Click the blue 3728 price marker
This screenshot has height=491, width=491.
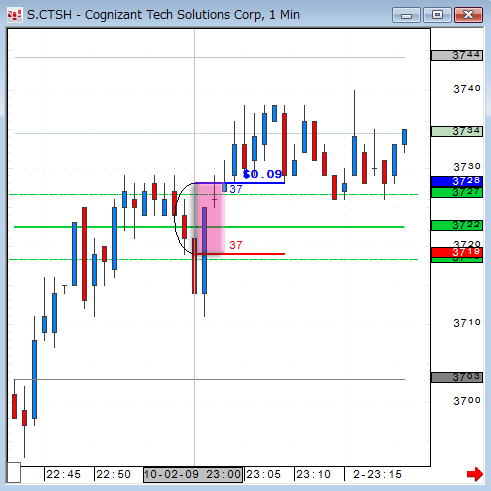pos(457,181)
